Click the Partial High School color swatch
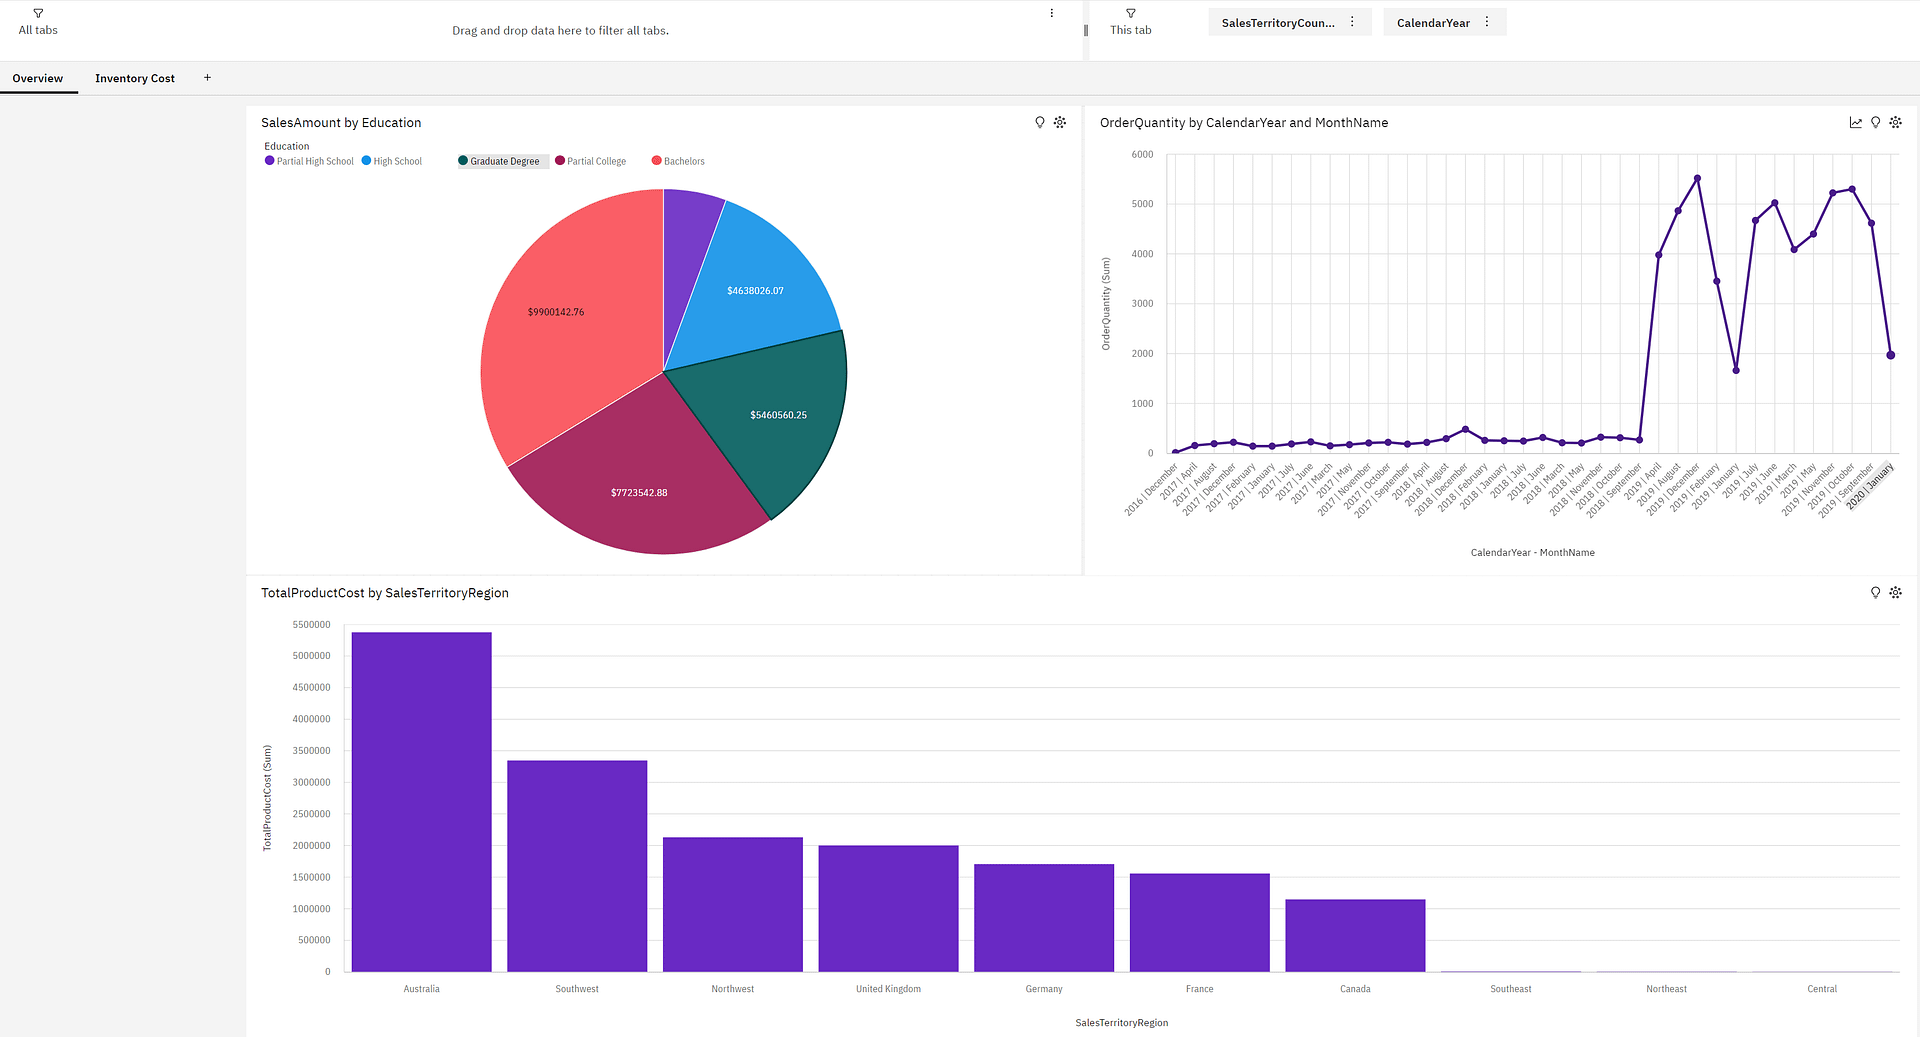The height and width of the screenshot is (1037, 1920). (268, 161)
